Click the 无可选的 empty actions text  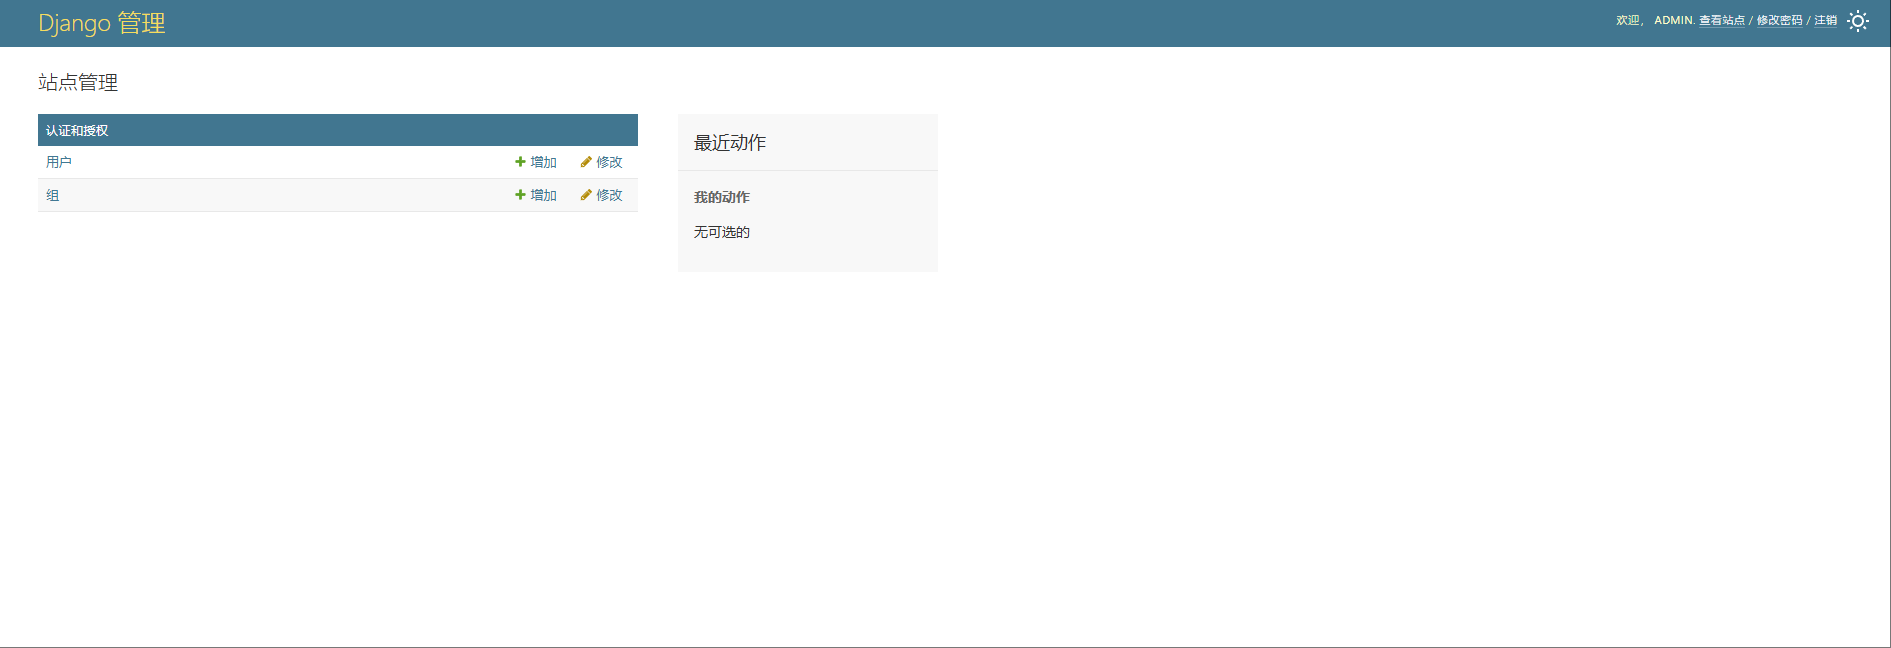[721, 232]
